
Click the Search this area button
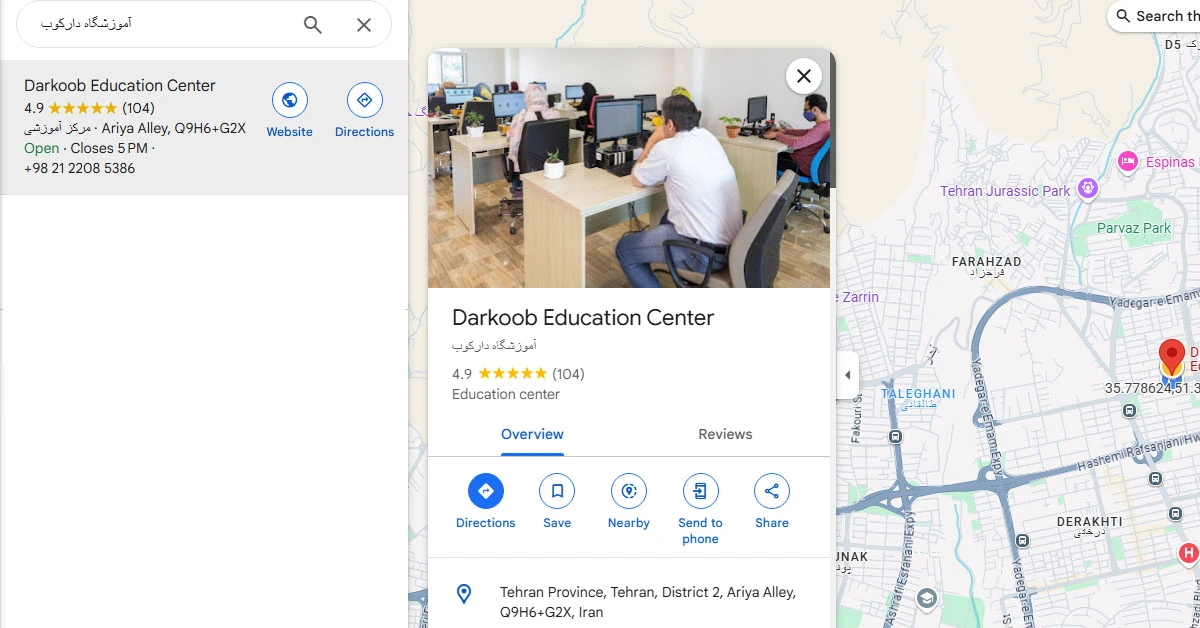[1157, 16]
